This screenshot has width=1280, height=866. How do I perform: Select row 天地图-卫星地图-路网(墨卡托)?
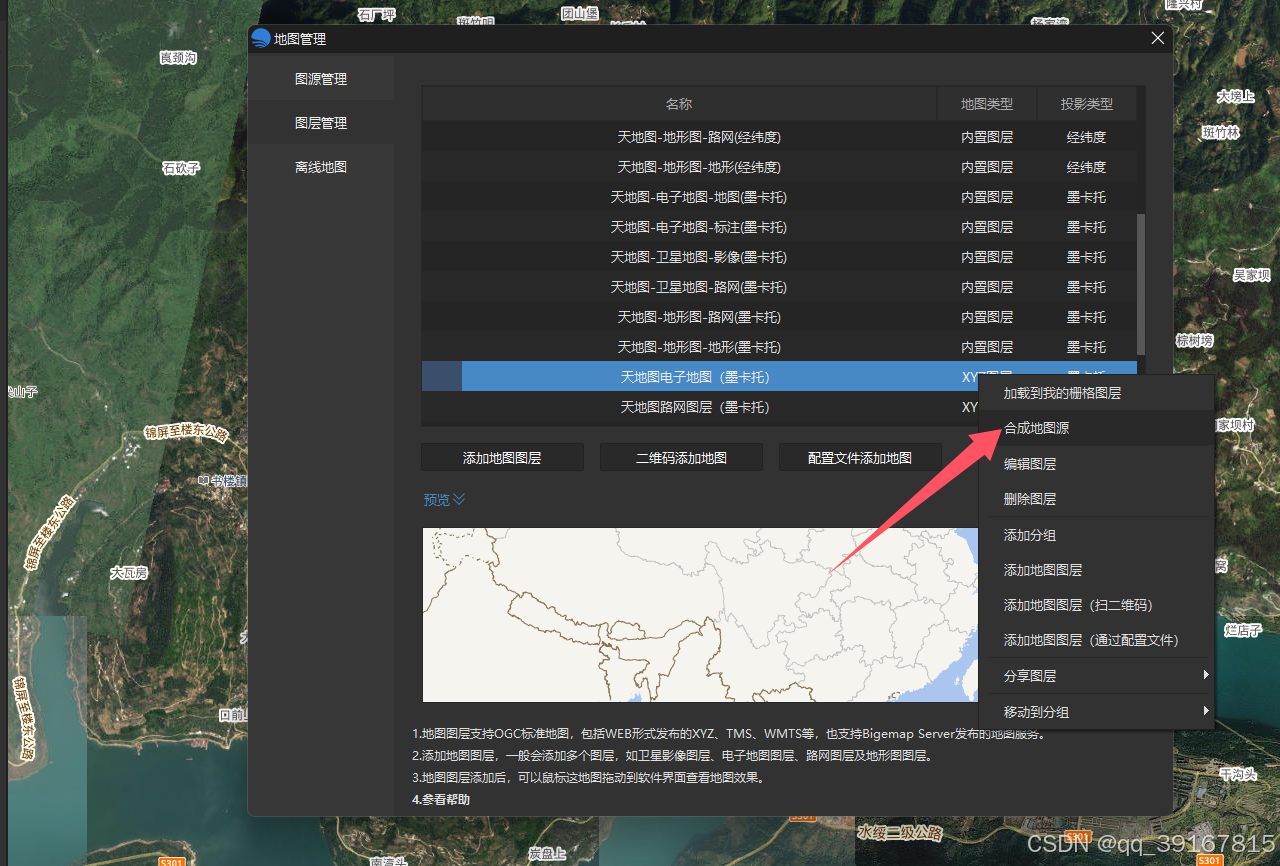(779, 287)
